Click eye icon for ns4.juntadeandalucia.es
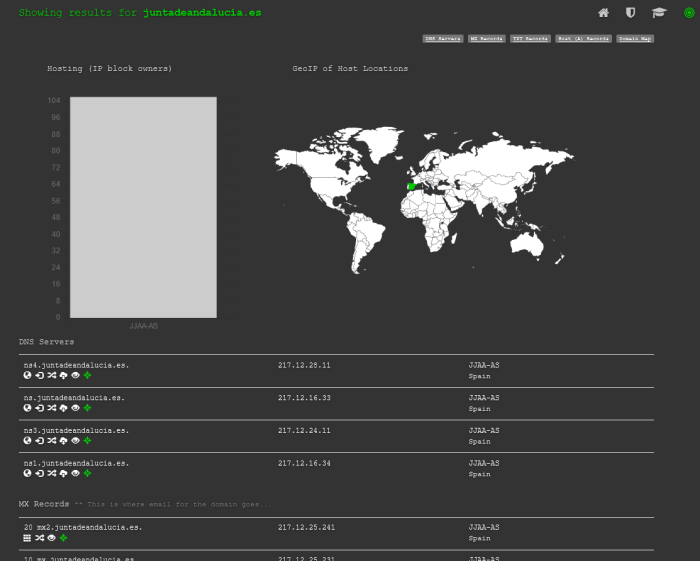 click(75, 375)
